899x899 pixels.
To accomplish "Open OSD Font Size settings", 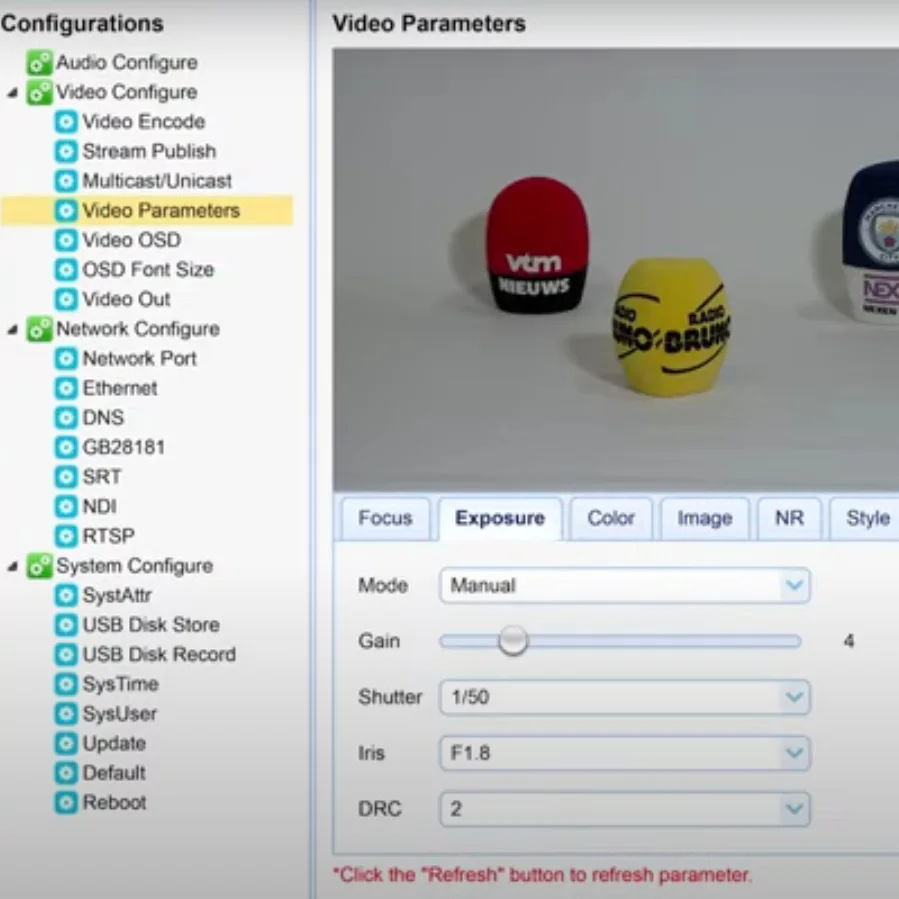I will point(148,269).
